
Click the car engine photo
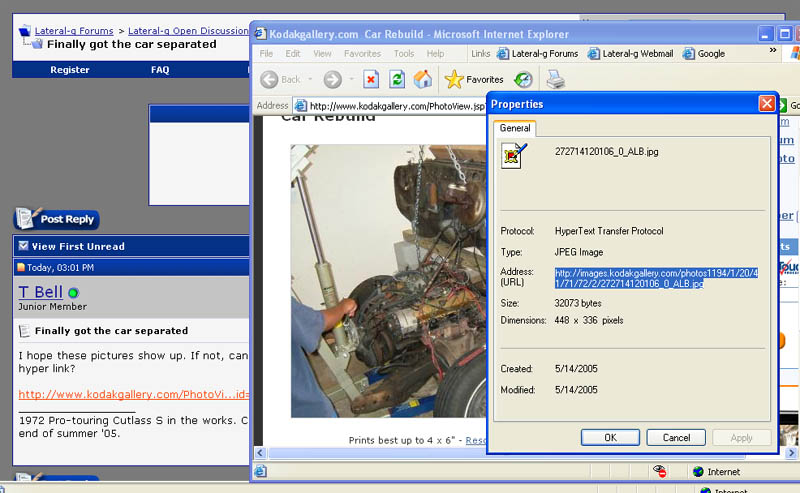(388, 281)
